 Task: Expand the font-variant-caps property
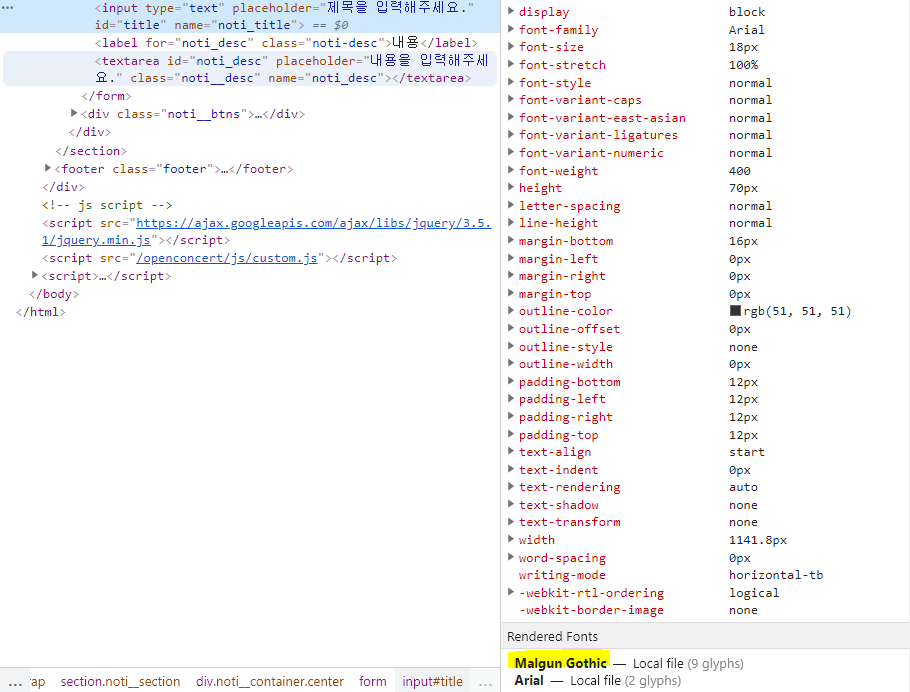click(x=511, y=99)
